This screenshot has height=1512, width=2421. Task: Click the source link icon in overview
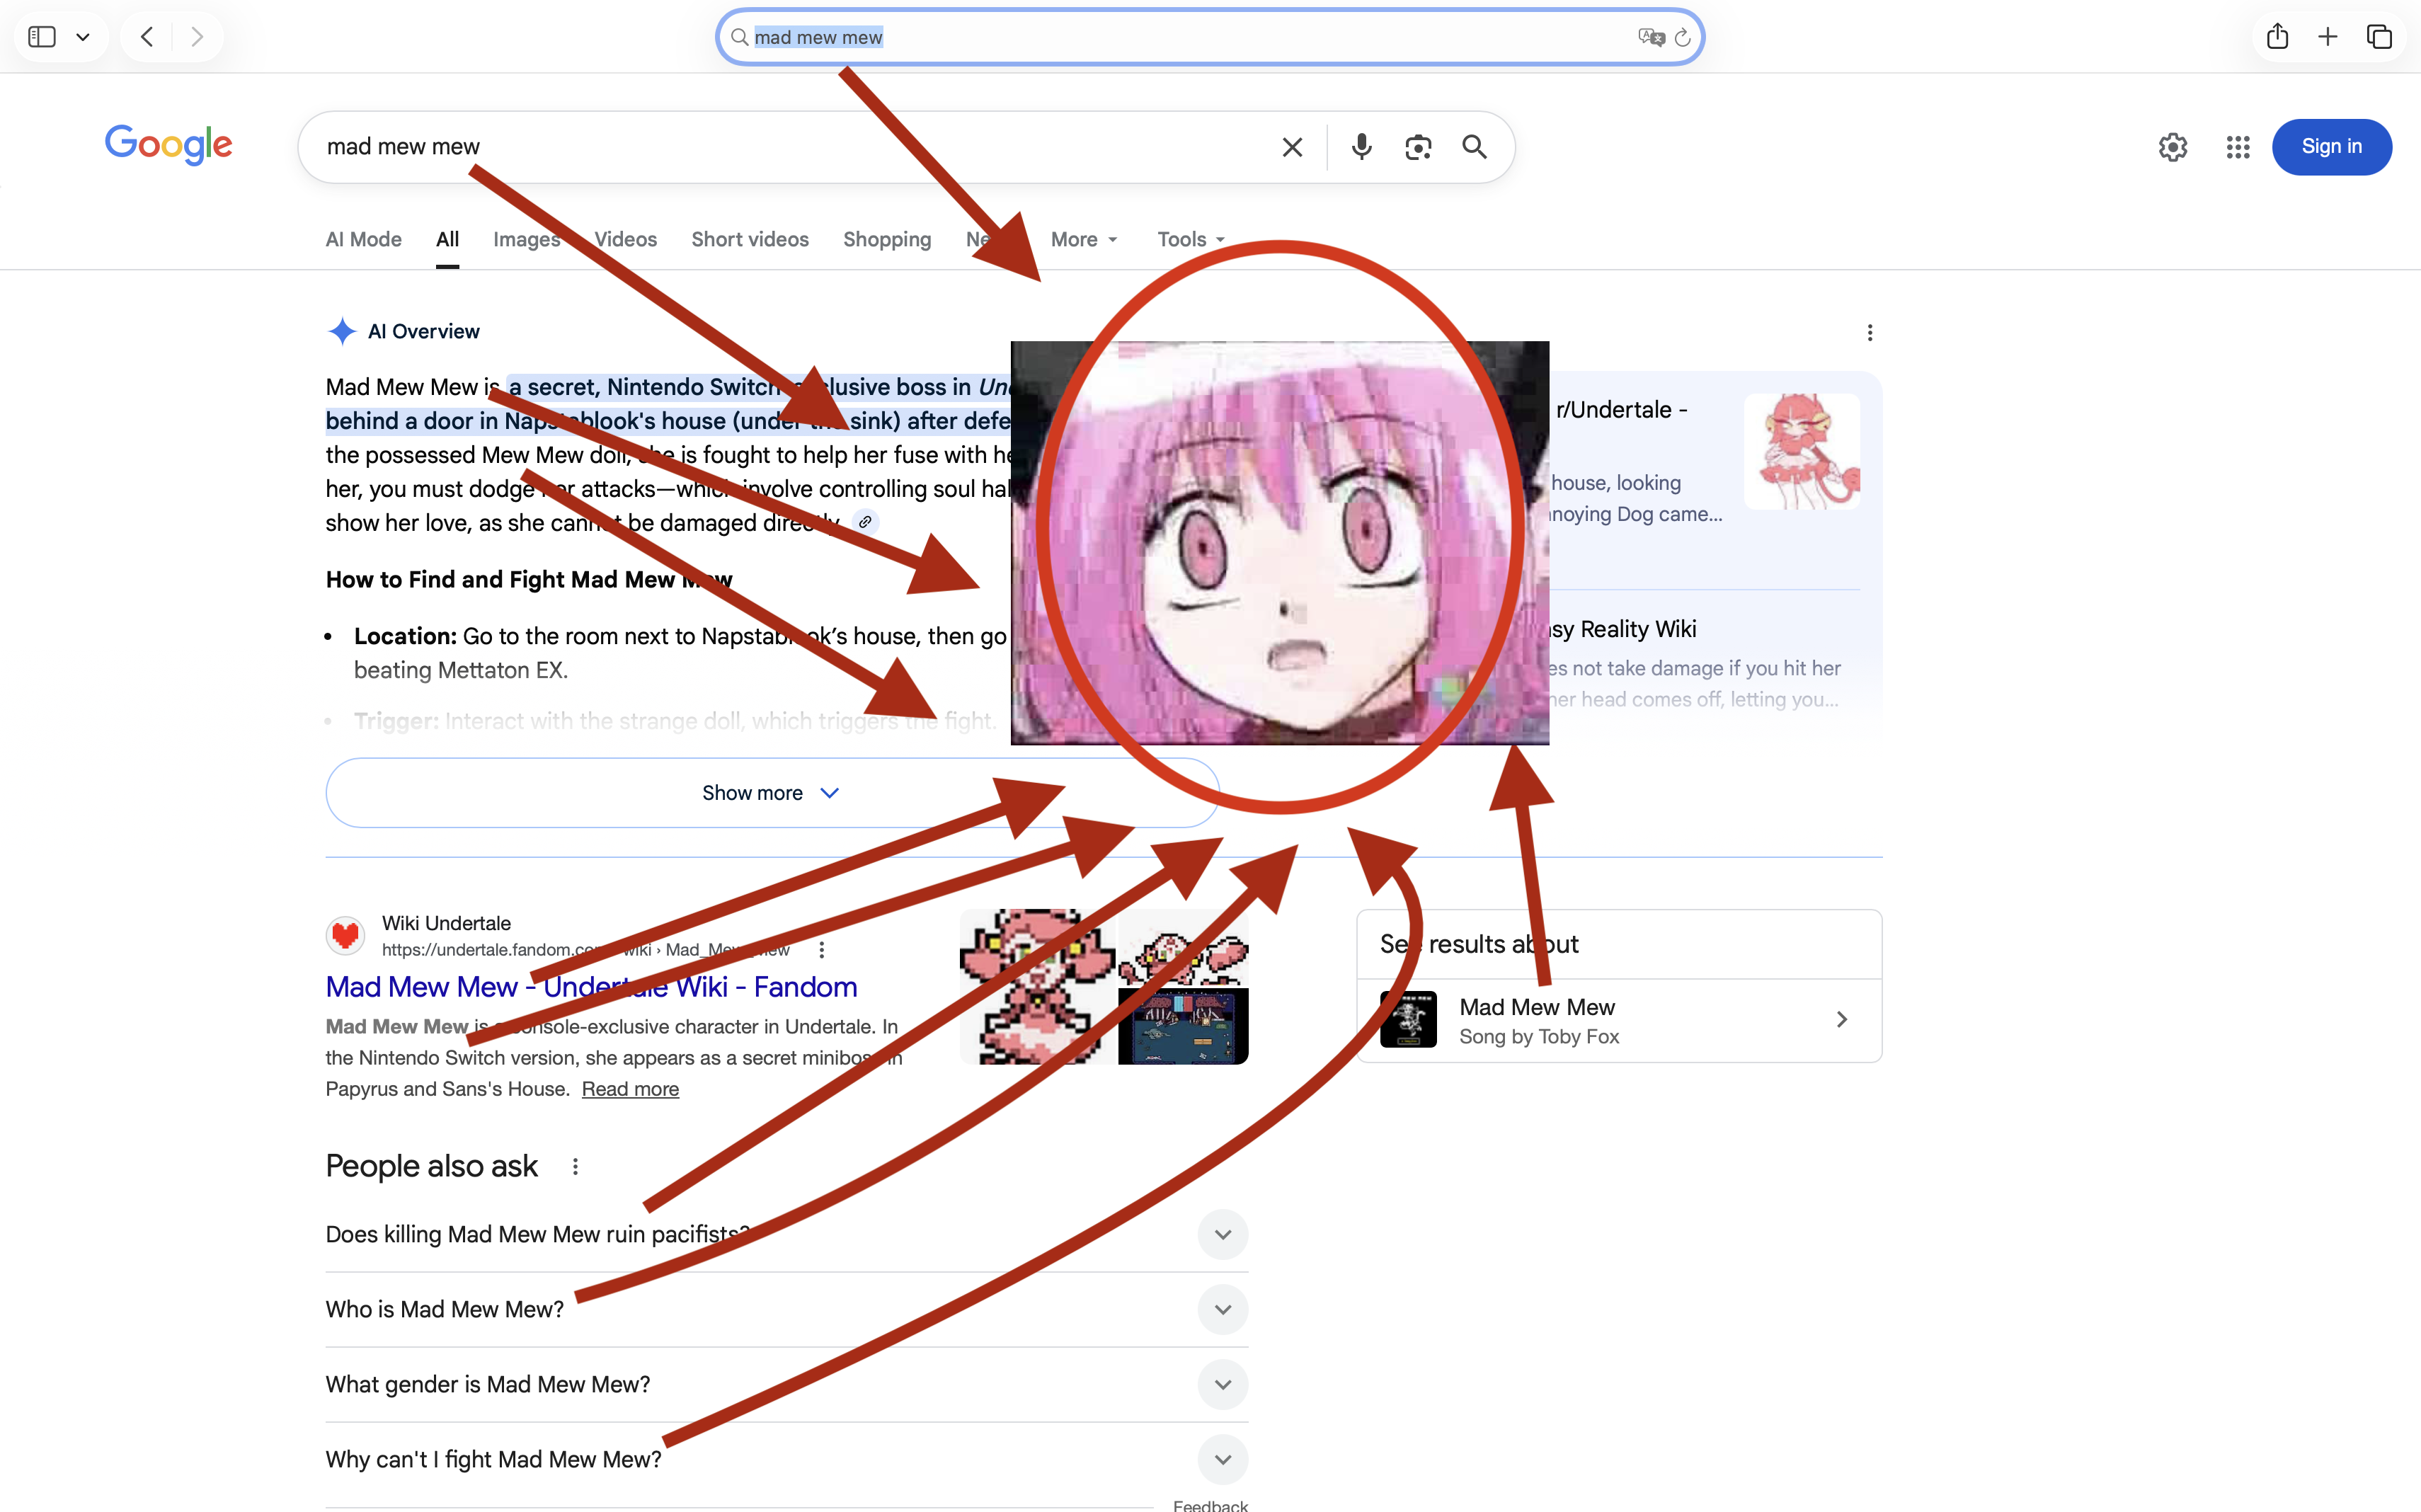[865, 522]
